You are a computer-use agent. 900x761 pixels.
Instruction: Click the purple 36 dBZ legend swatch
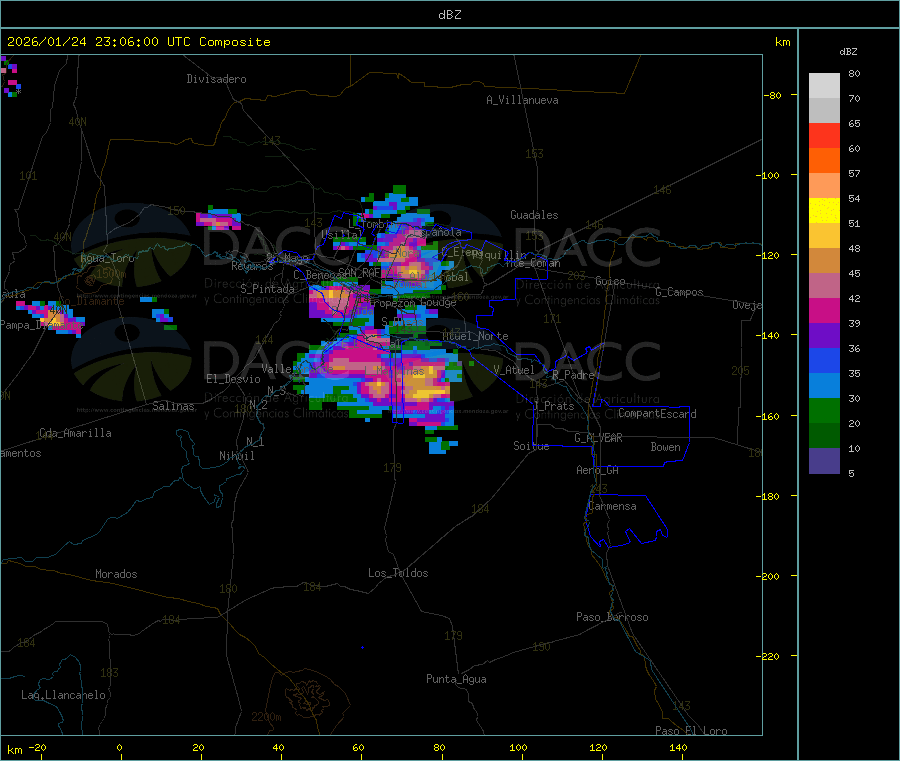pyautogui.click(x=824, y=335)
